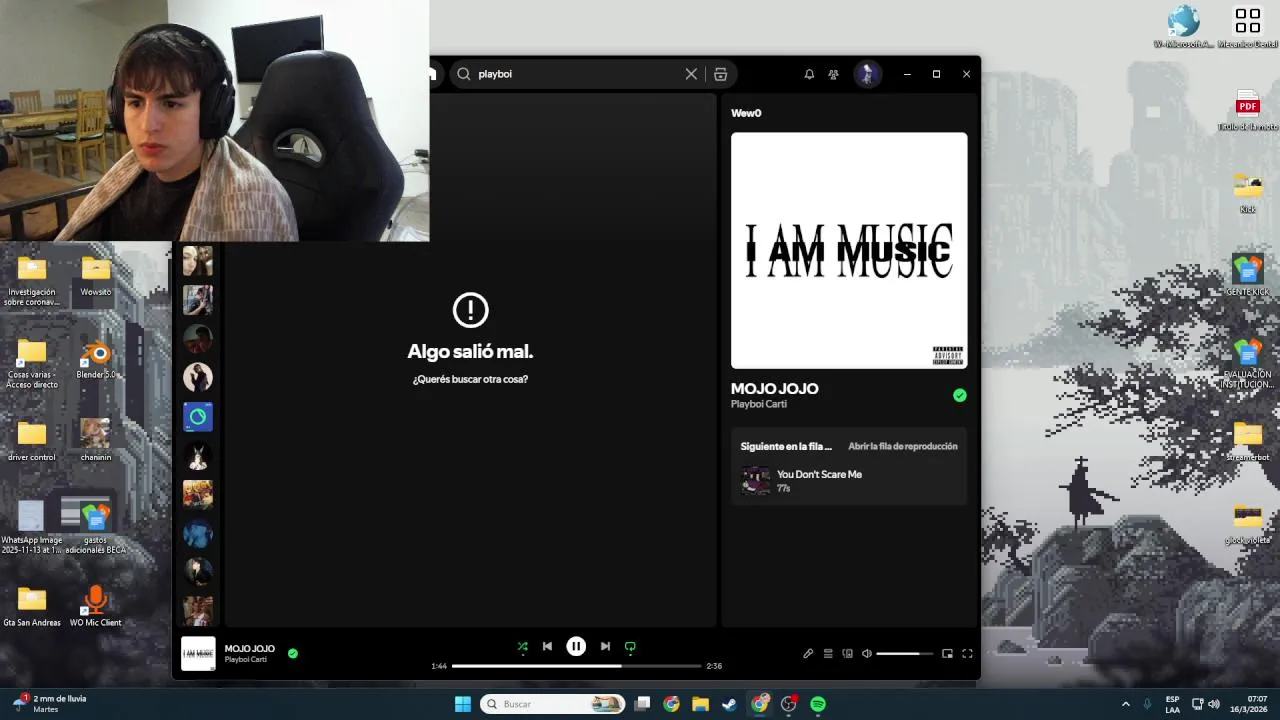Open GENTE KICK desktop file
This screenshot has height=720, width=1280.
[1248, 276]
